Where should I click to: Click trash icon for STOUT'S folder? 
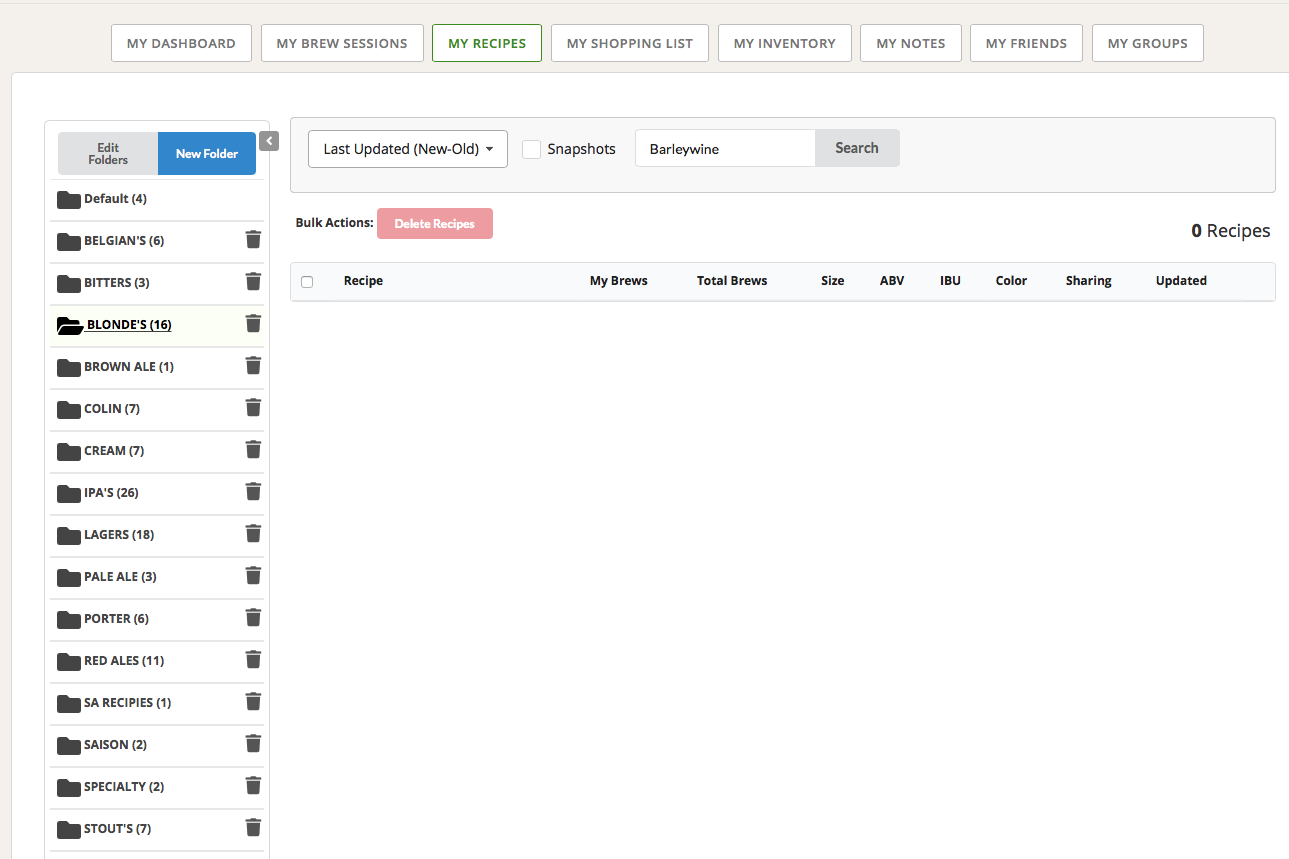point(253,828)
